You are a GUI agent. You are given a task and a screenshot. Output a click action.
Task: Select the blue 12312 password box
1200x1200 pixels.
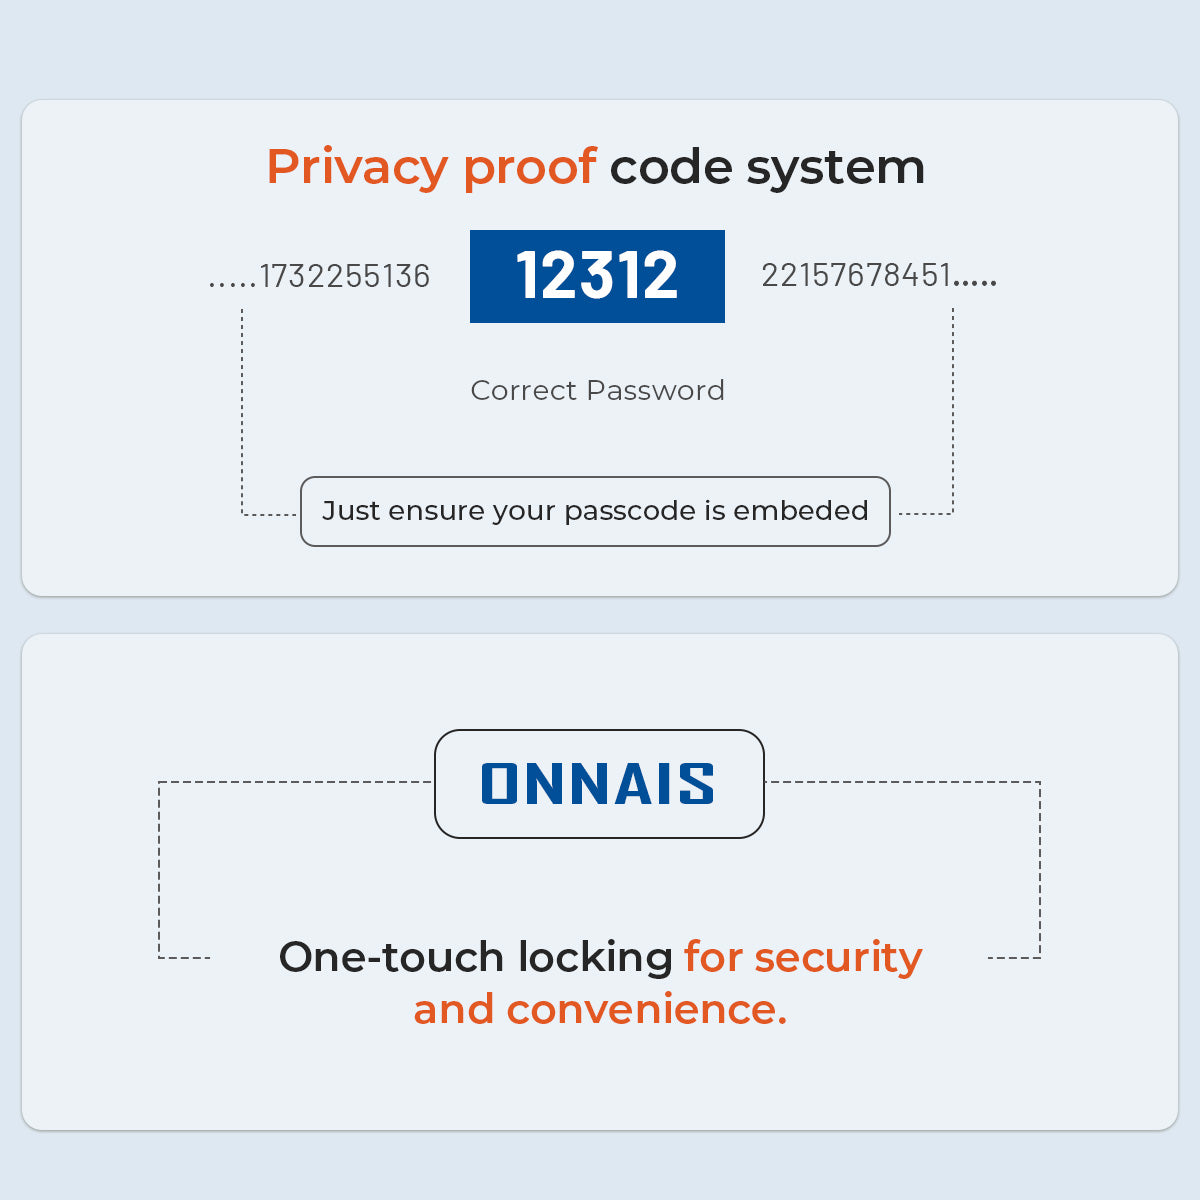(x=597, y=276)
